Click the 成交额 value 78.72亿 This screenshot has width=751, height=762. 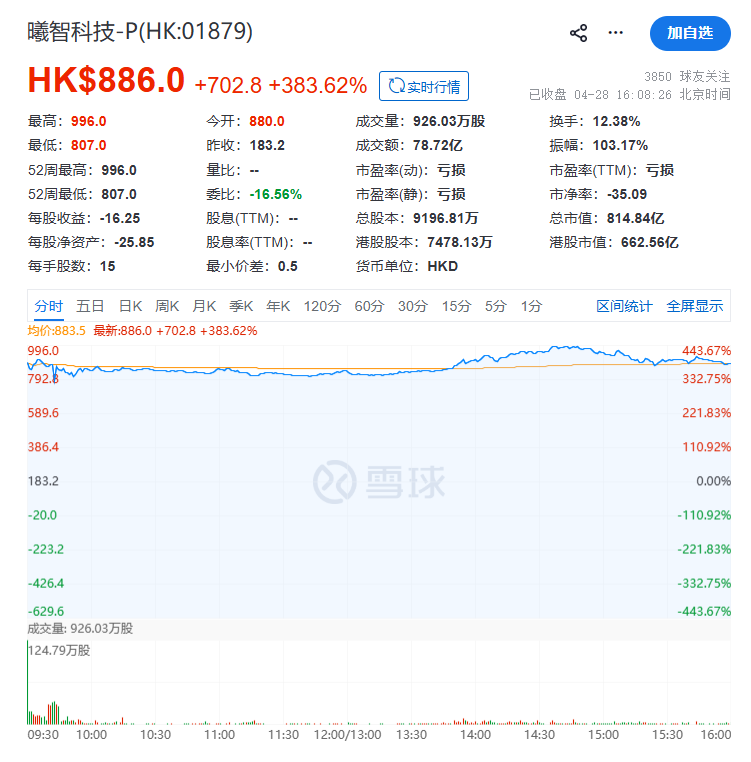click(x=437, y=145)
